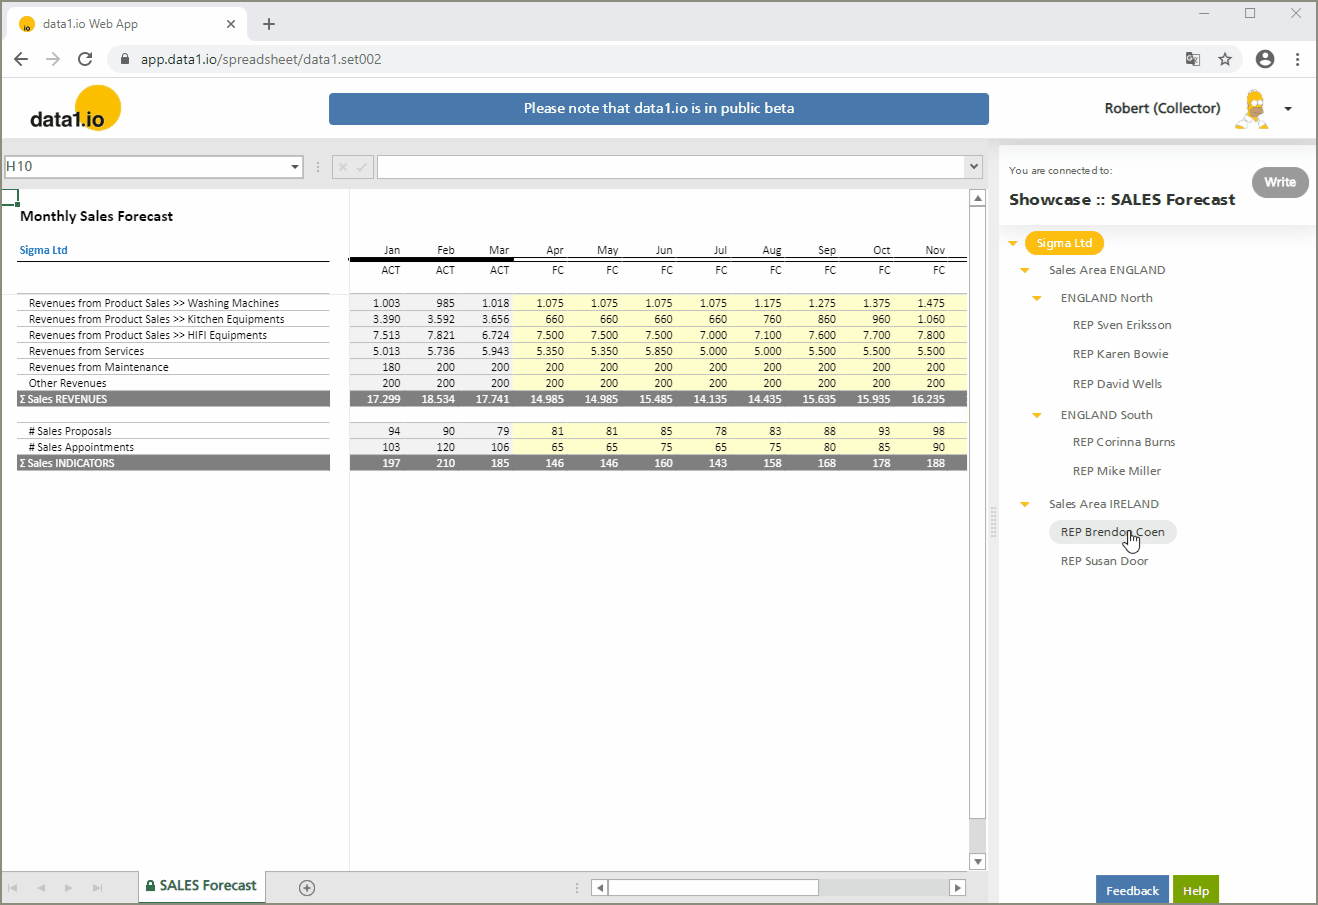The width and height of the screenshot is (1318, 905).
Task: Jump to the first sheet tab
Action: (13, 888)
